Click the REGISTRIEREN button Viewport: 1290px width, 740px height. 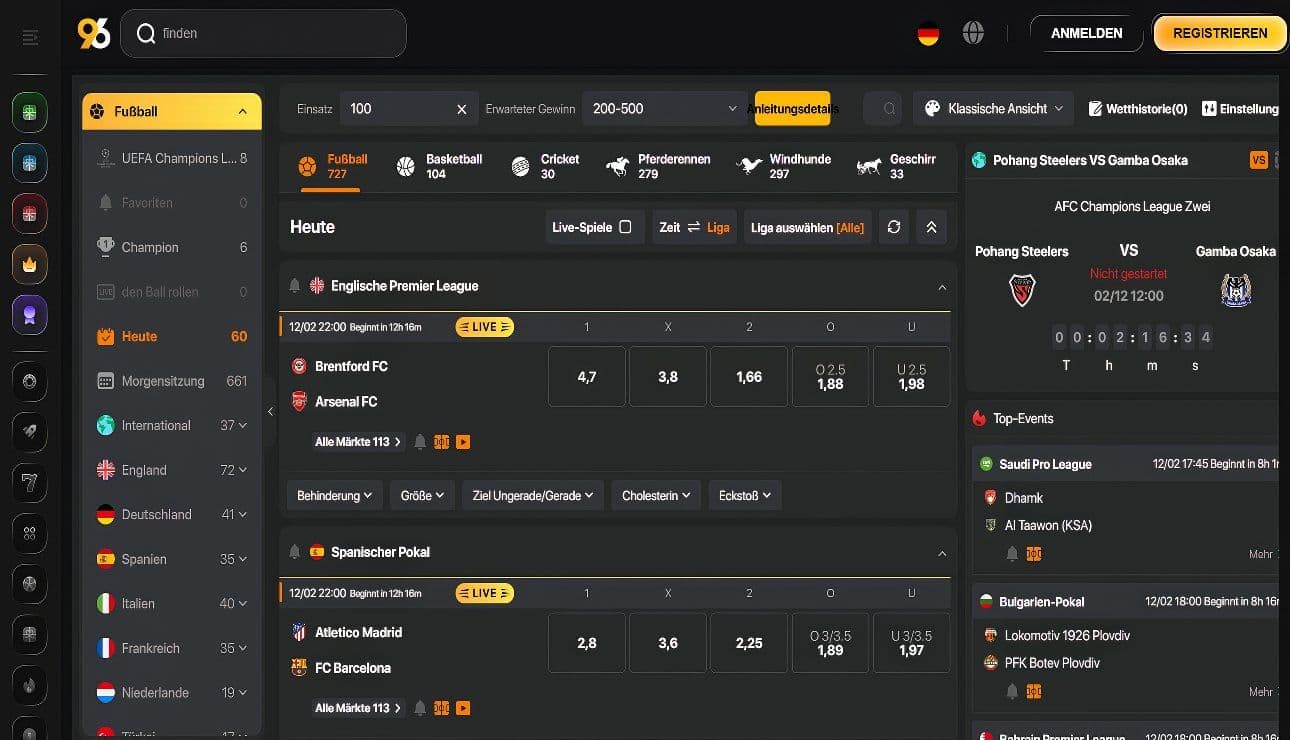click(x=1219, y=32)
